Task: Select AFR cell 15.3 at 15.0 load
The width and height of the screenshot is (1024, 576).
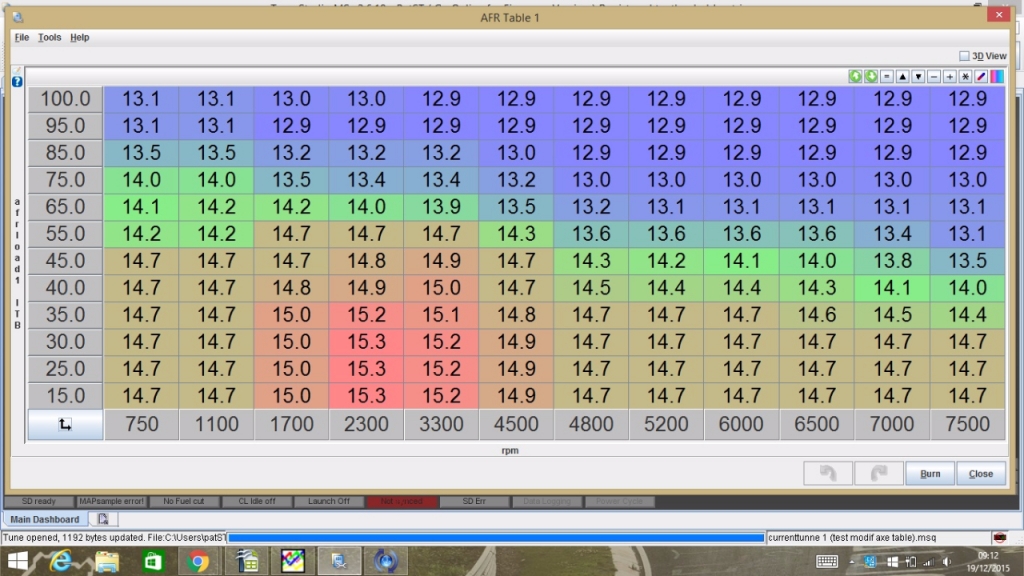Action: coord(366,396)
